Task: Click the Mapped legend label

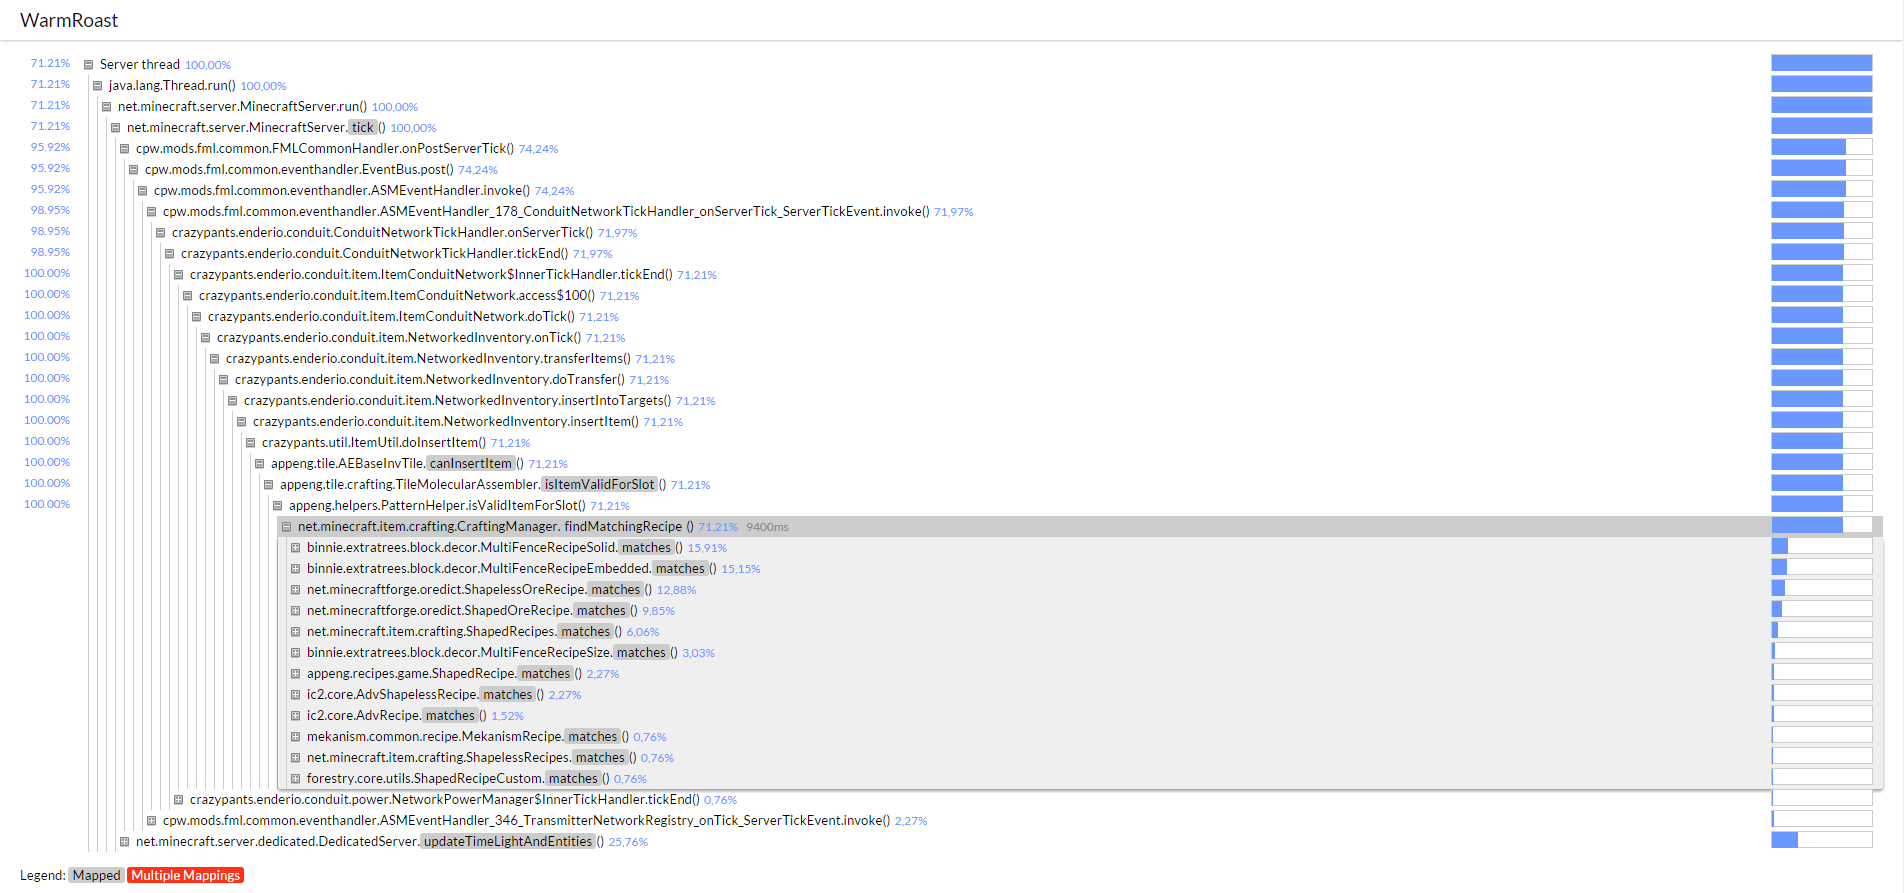Action: pos(96,875)
